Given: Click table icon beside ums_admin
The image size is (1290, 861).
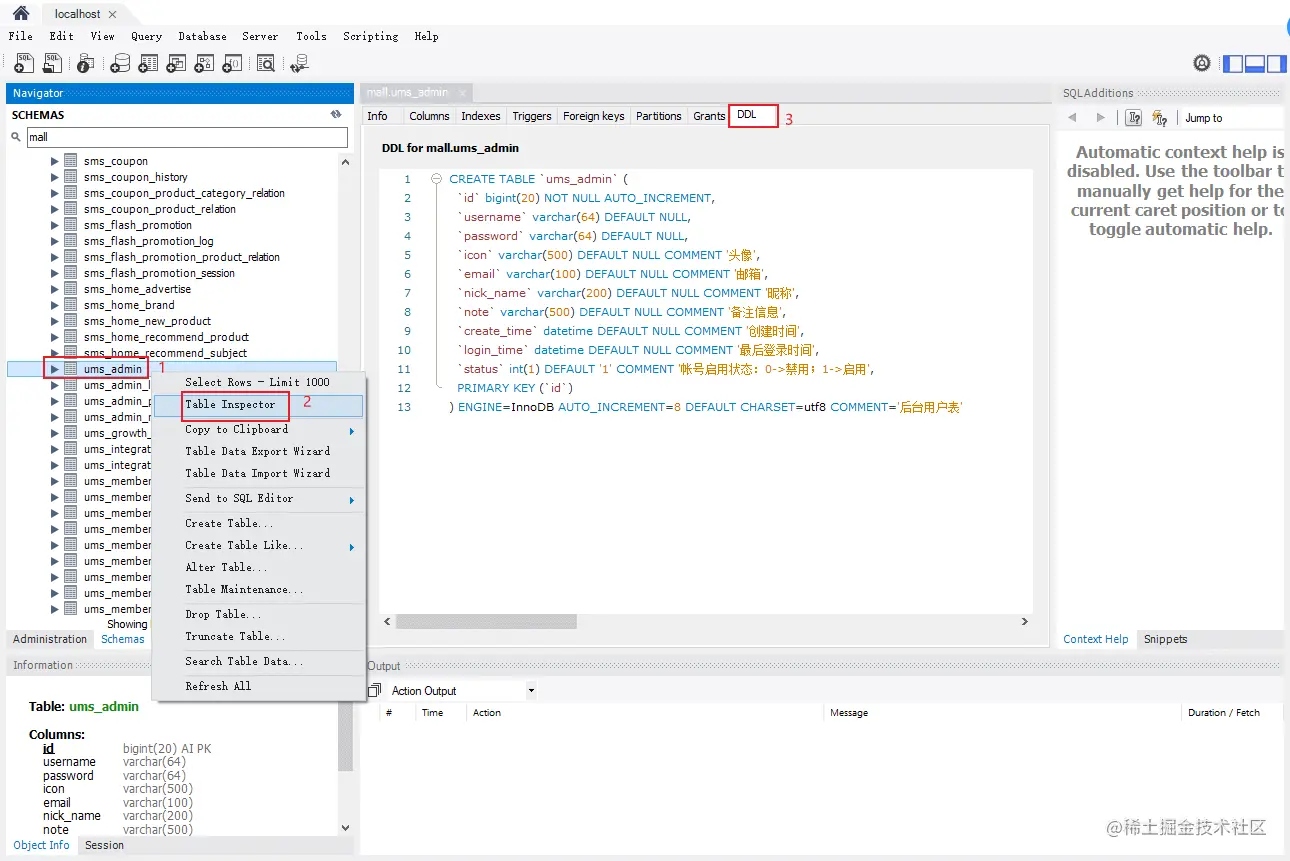Looking at the screenshot, I should tap(70, 369).
